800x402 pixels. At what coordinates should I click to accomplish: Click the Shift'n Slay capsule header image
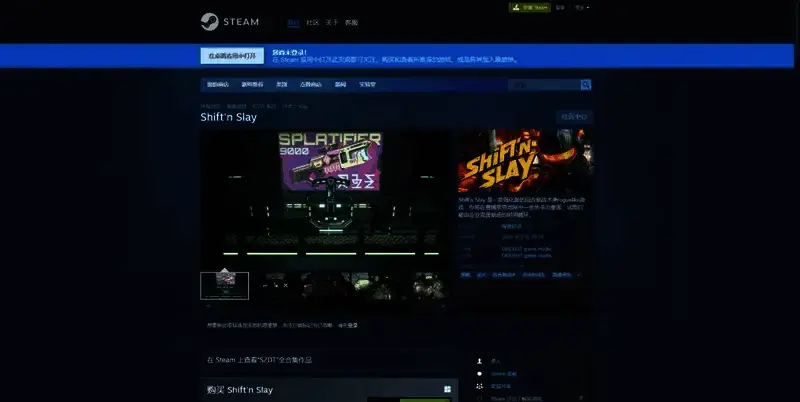525,162
